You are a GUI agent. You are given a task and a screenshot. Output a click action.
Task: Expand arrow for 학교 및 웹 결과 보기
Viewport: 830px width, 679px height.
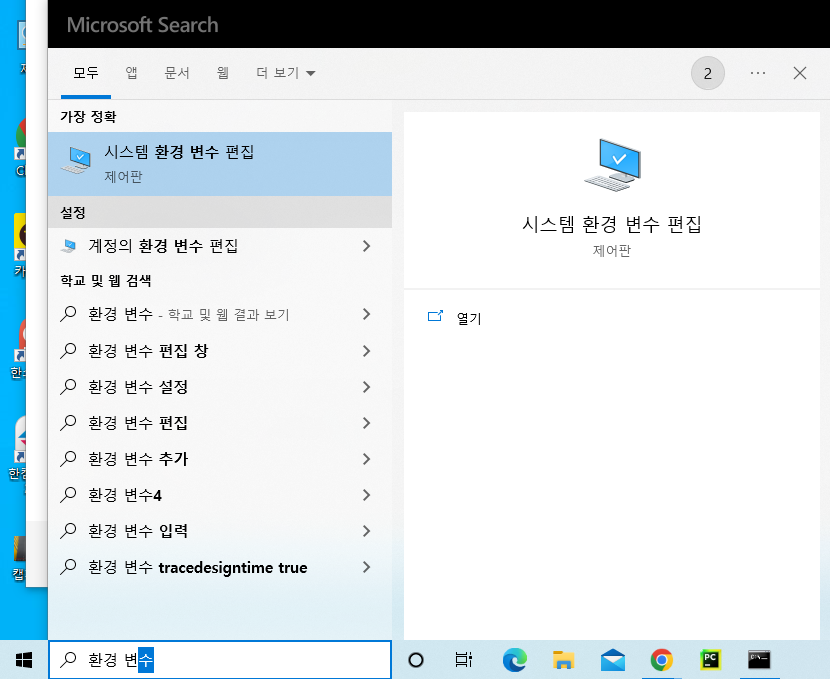366,314
